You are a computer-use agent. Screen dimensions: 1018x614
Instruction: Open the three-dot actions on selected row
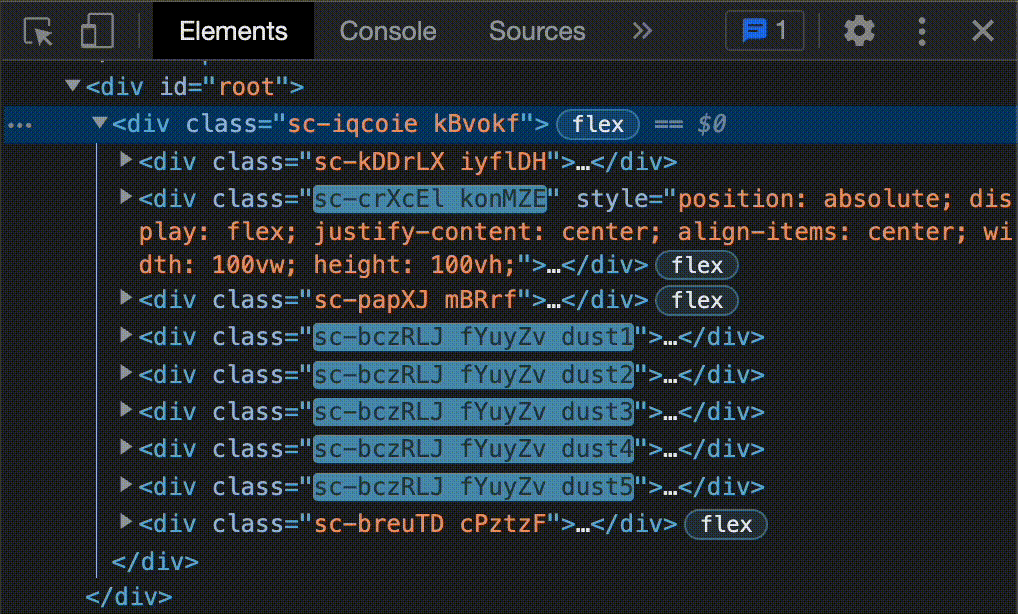[20, 125]
